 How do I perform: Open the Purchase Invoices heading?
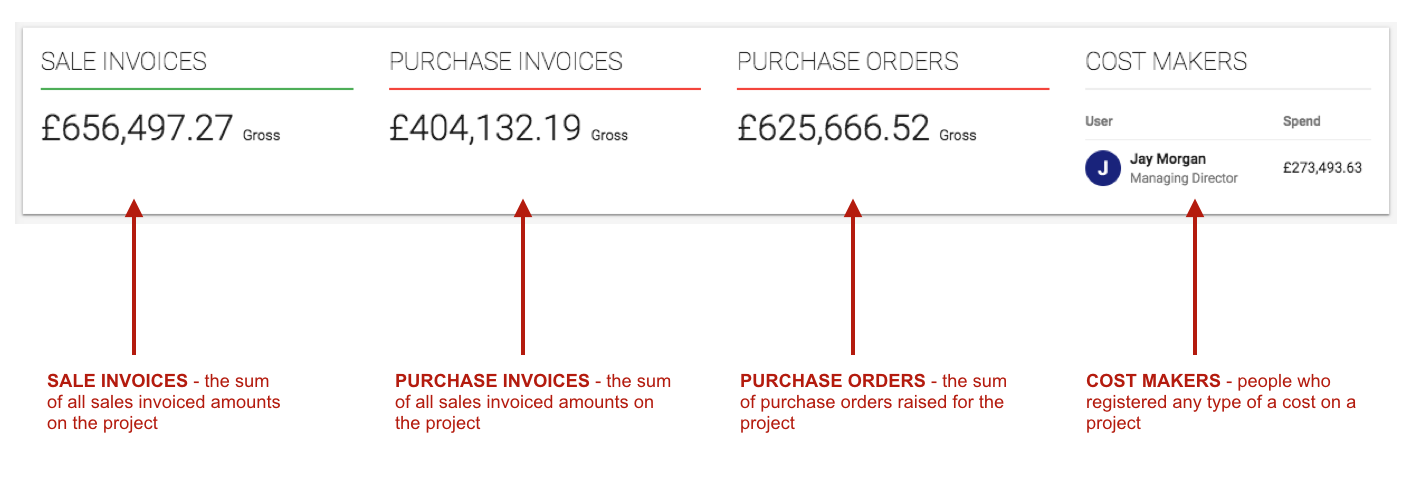[506, 62]
